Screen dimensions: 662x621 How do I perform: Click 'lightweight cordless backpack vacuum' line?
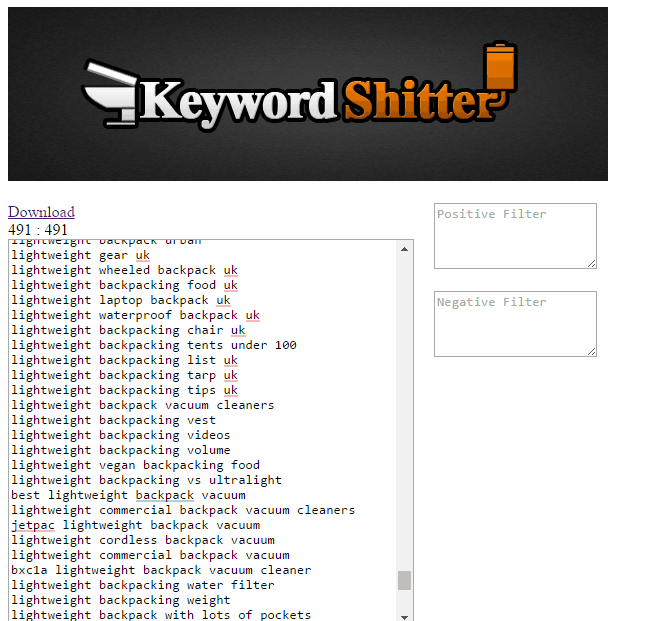143,540
